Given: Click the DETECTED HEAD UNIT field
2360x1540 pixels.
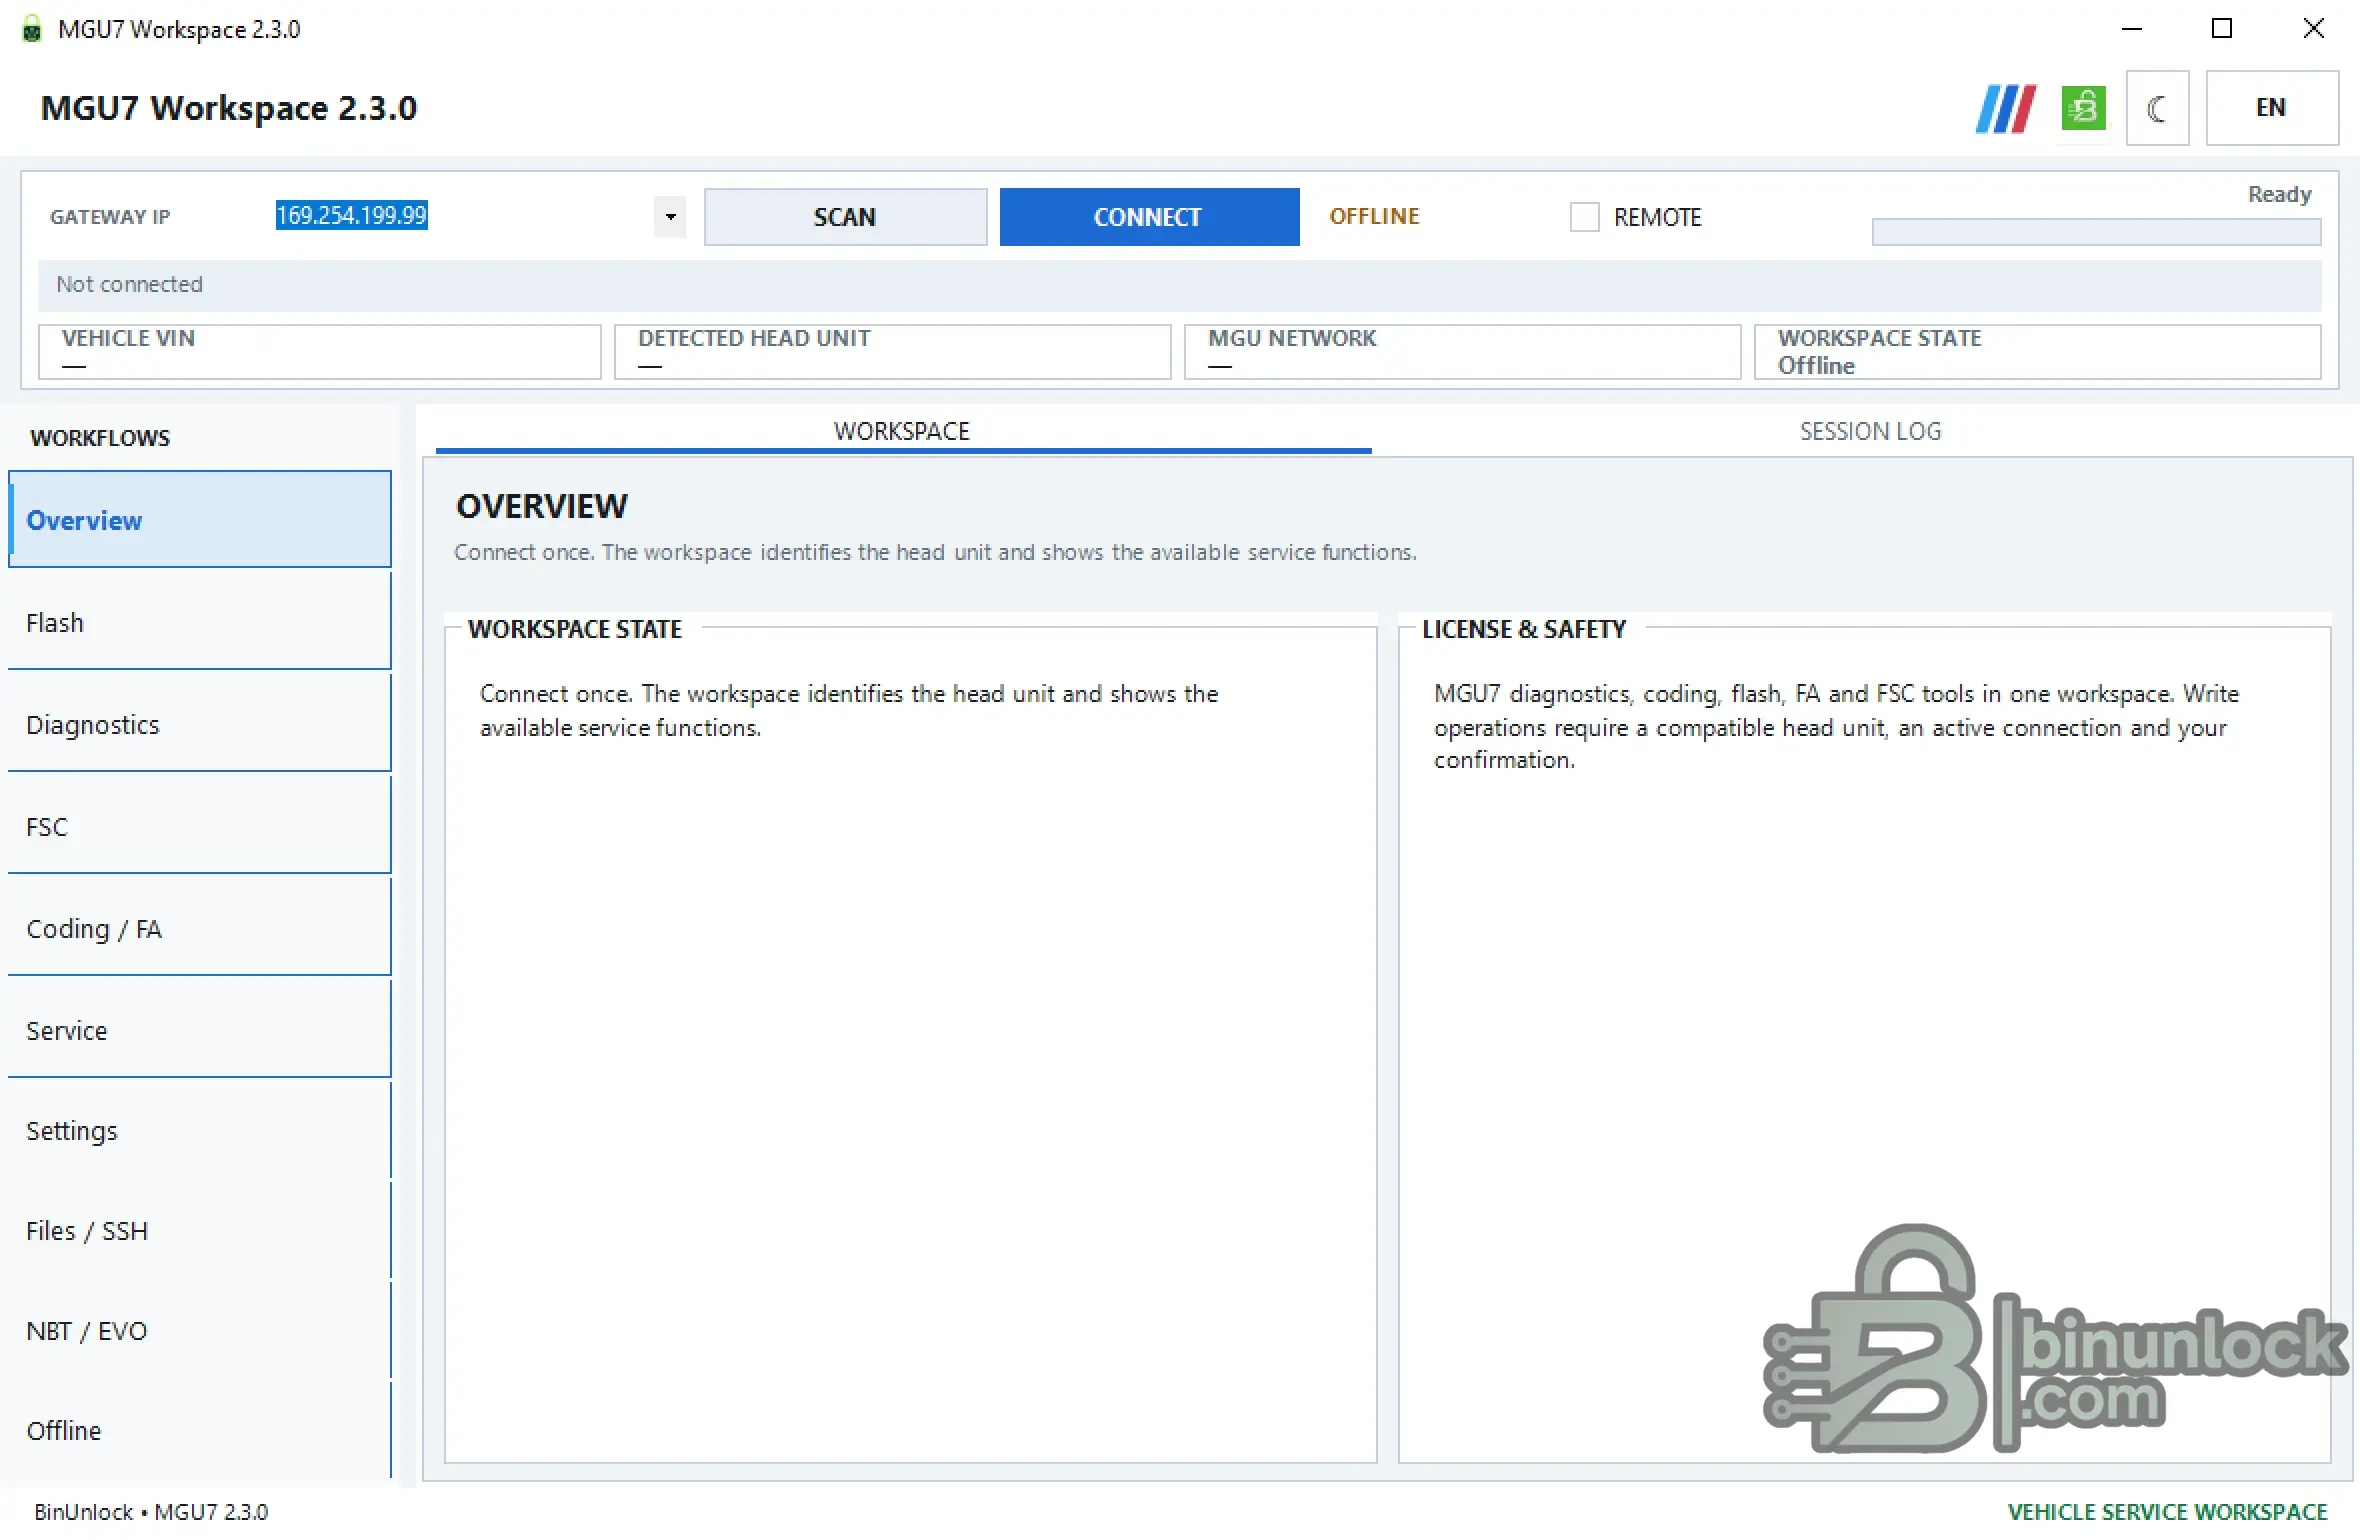Looking at the screenshot, I should pos(893,352).
